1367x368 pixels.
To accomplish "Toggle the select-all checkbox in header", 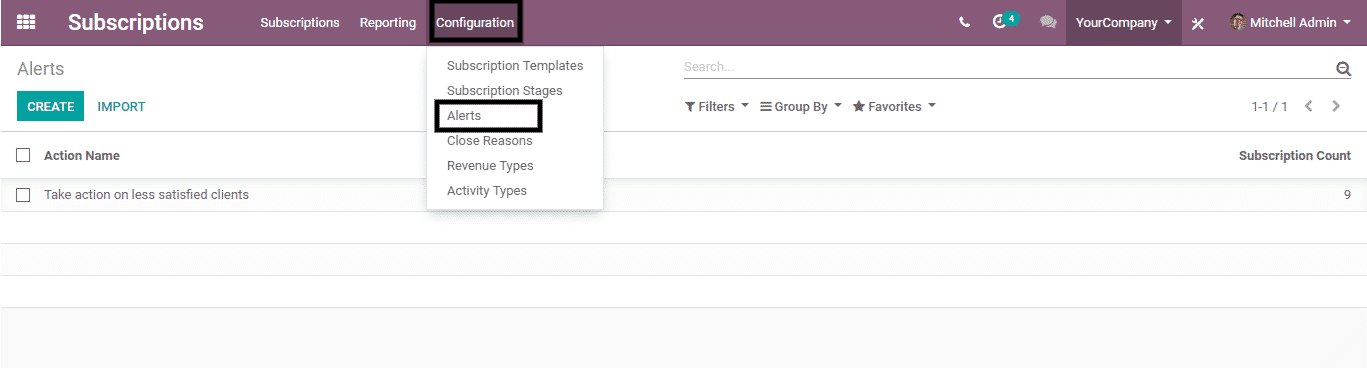I will point(23,155).
